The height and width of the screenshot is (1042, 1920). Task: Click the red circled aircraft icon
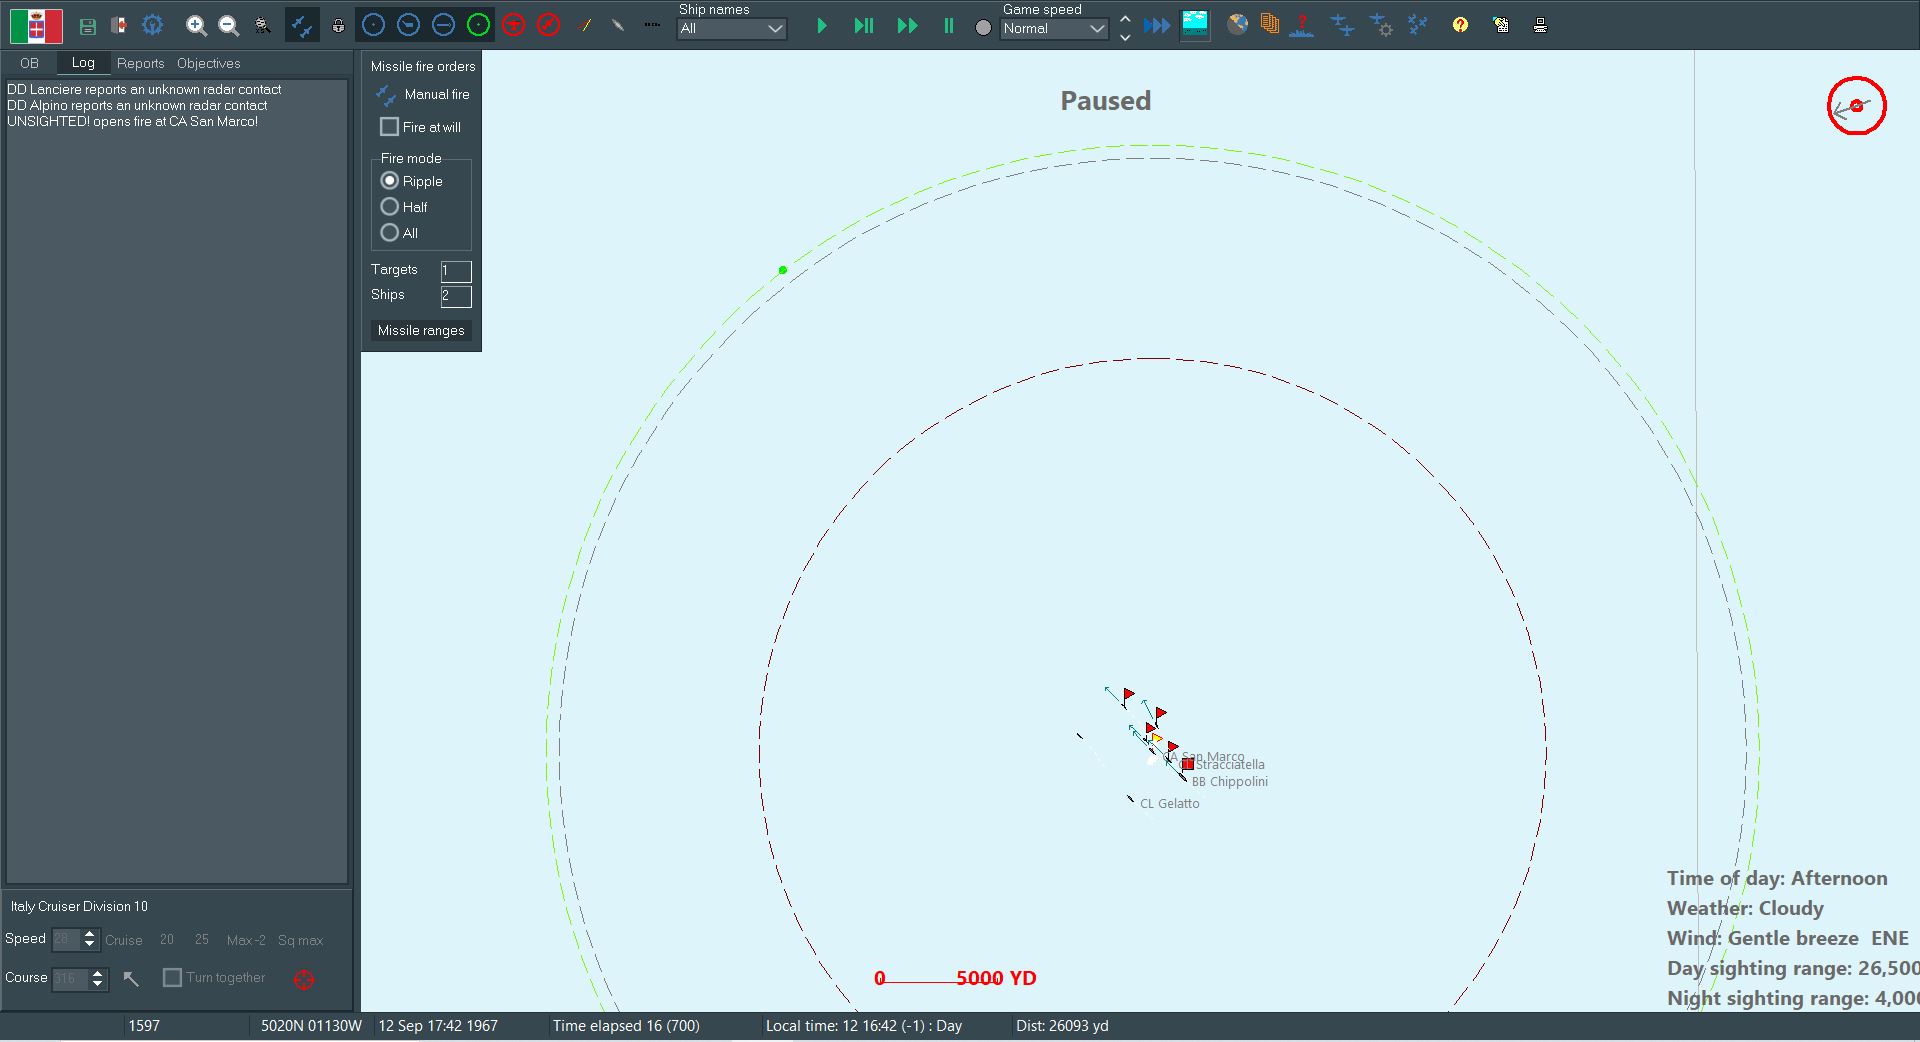[x=513, y=26]
